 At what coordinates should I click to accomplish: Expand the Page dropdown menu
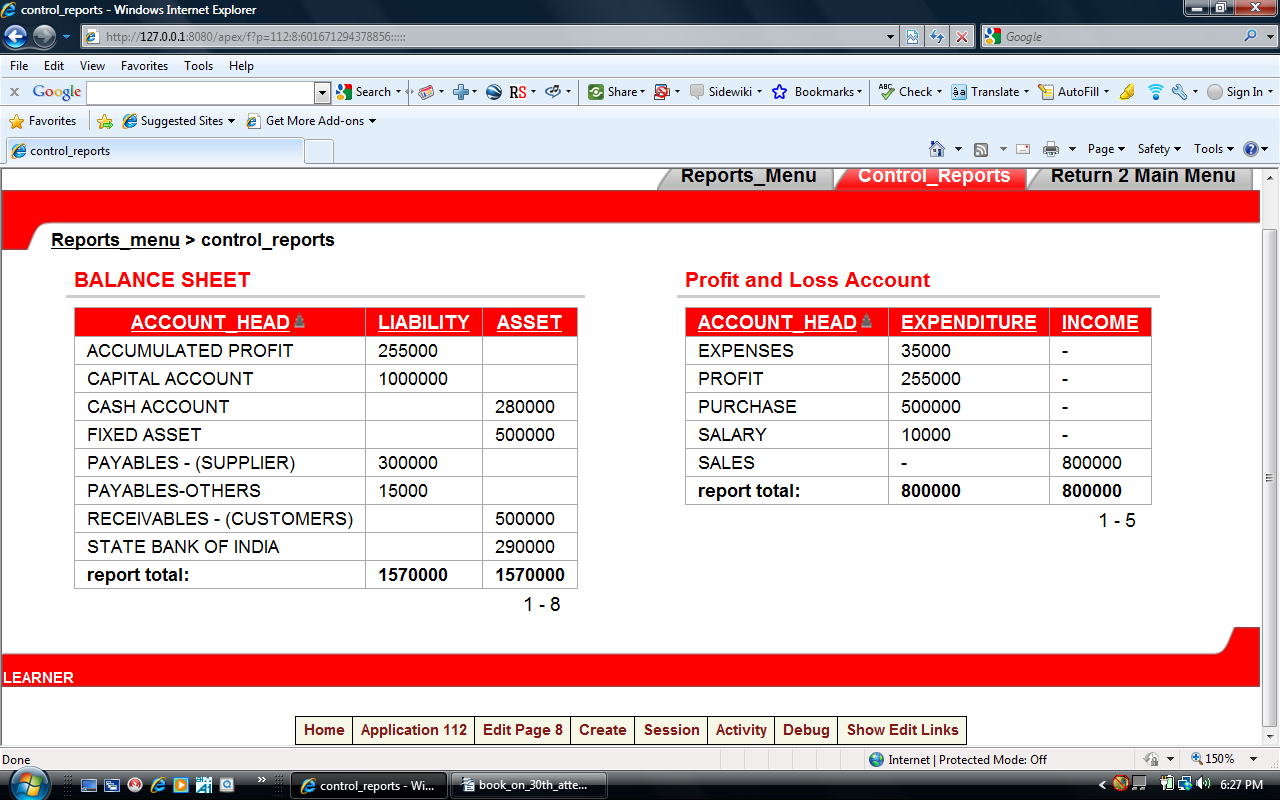coord(1106,149)
